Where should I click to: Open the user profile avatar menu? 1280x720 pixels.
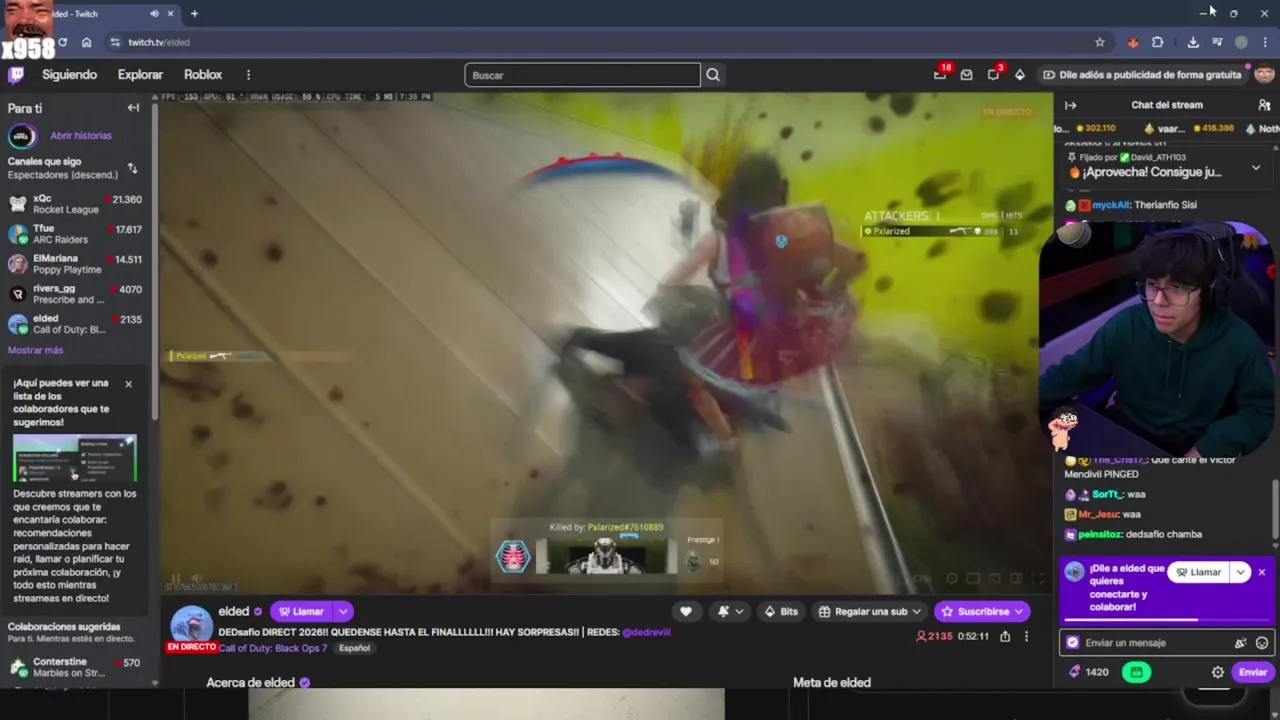(x=1264, y=74)
